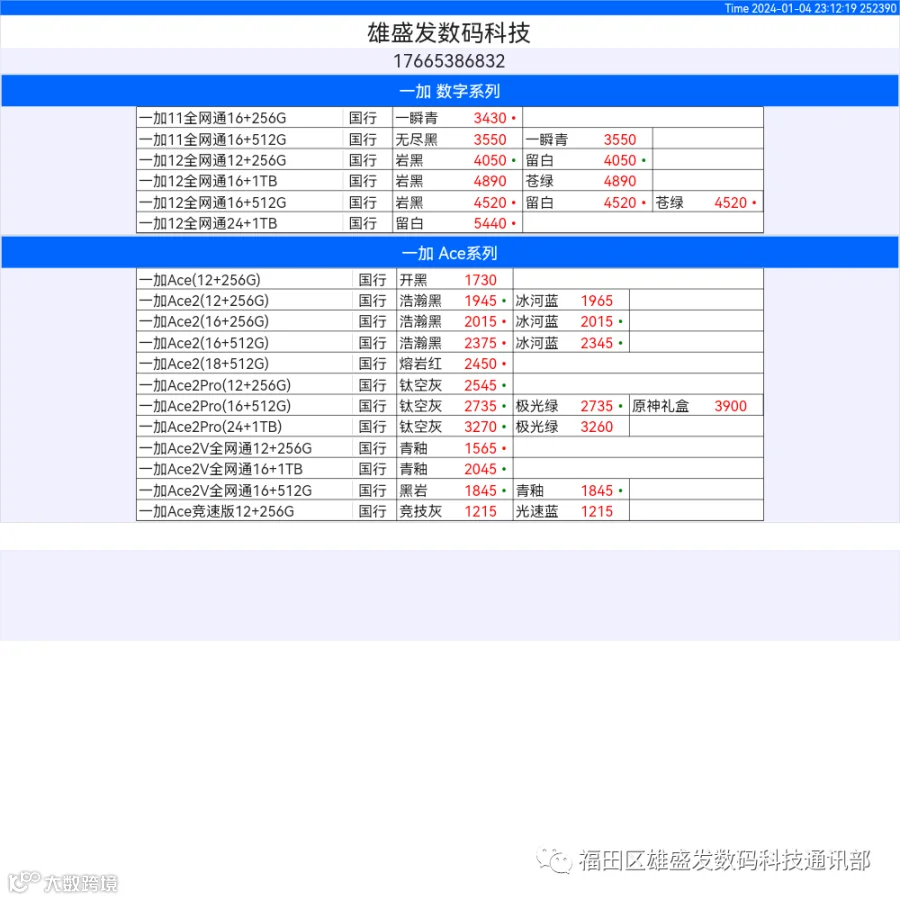
Task: Choose model 一加Ace2(16+512G)
Action: click(204, 343)
